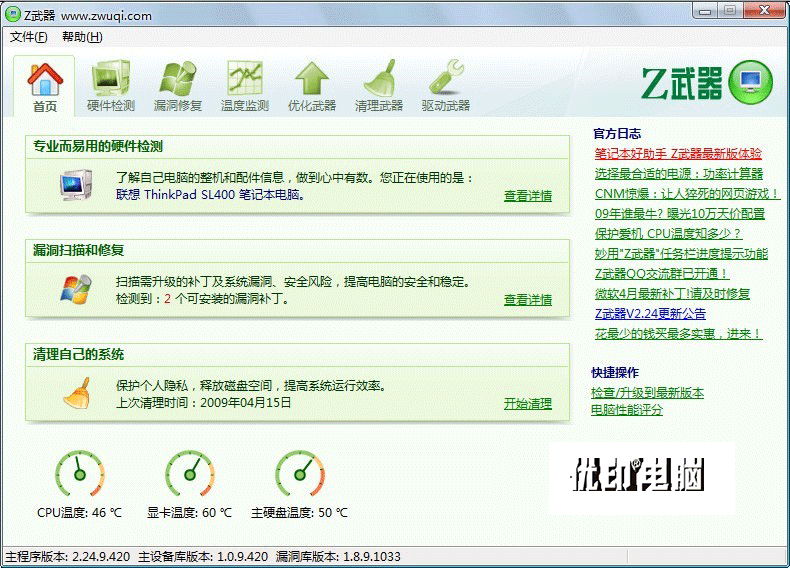Image resolution: width=790 pixels, height=568 pixels.
Task: Click 主硬盘温度: 50 ℃ label
Action: (x=300, y=513)
